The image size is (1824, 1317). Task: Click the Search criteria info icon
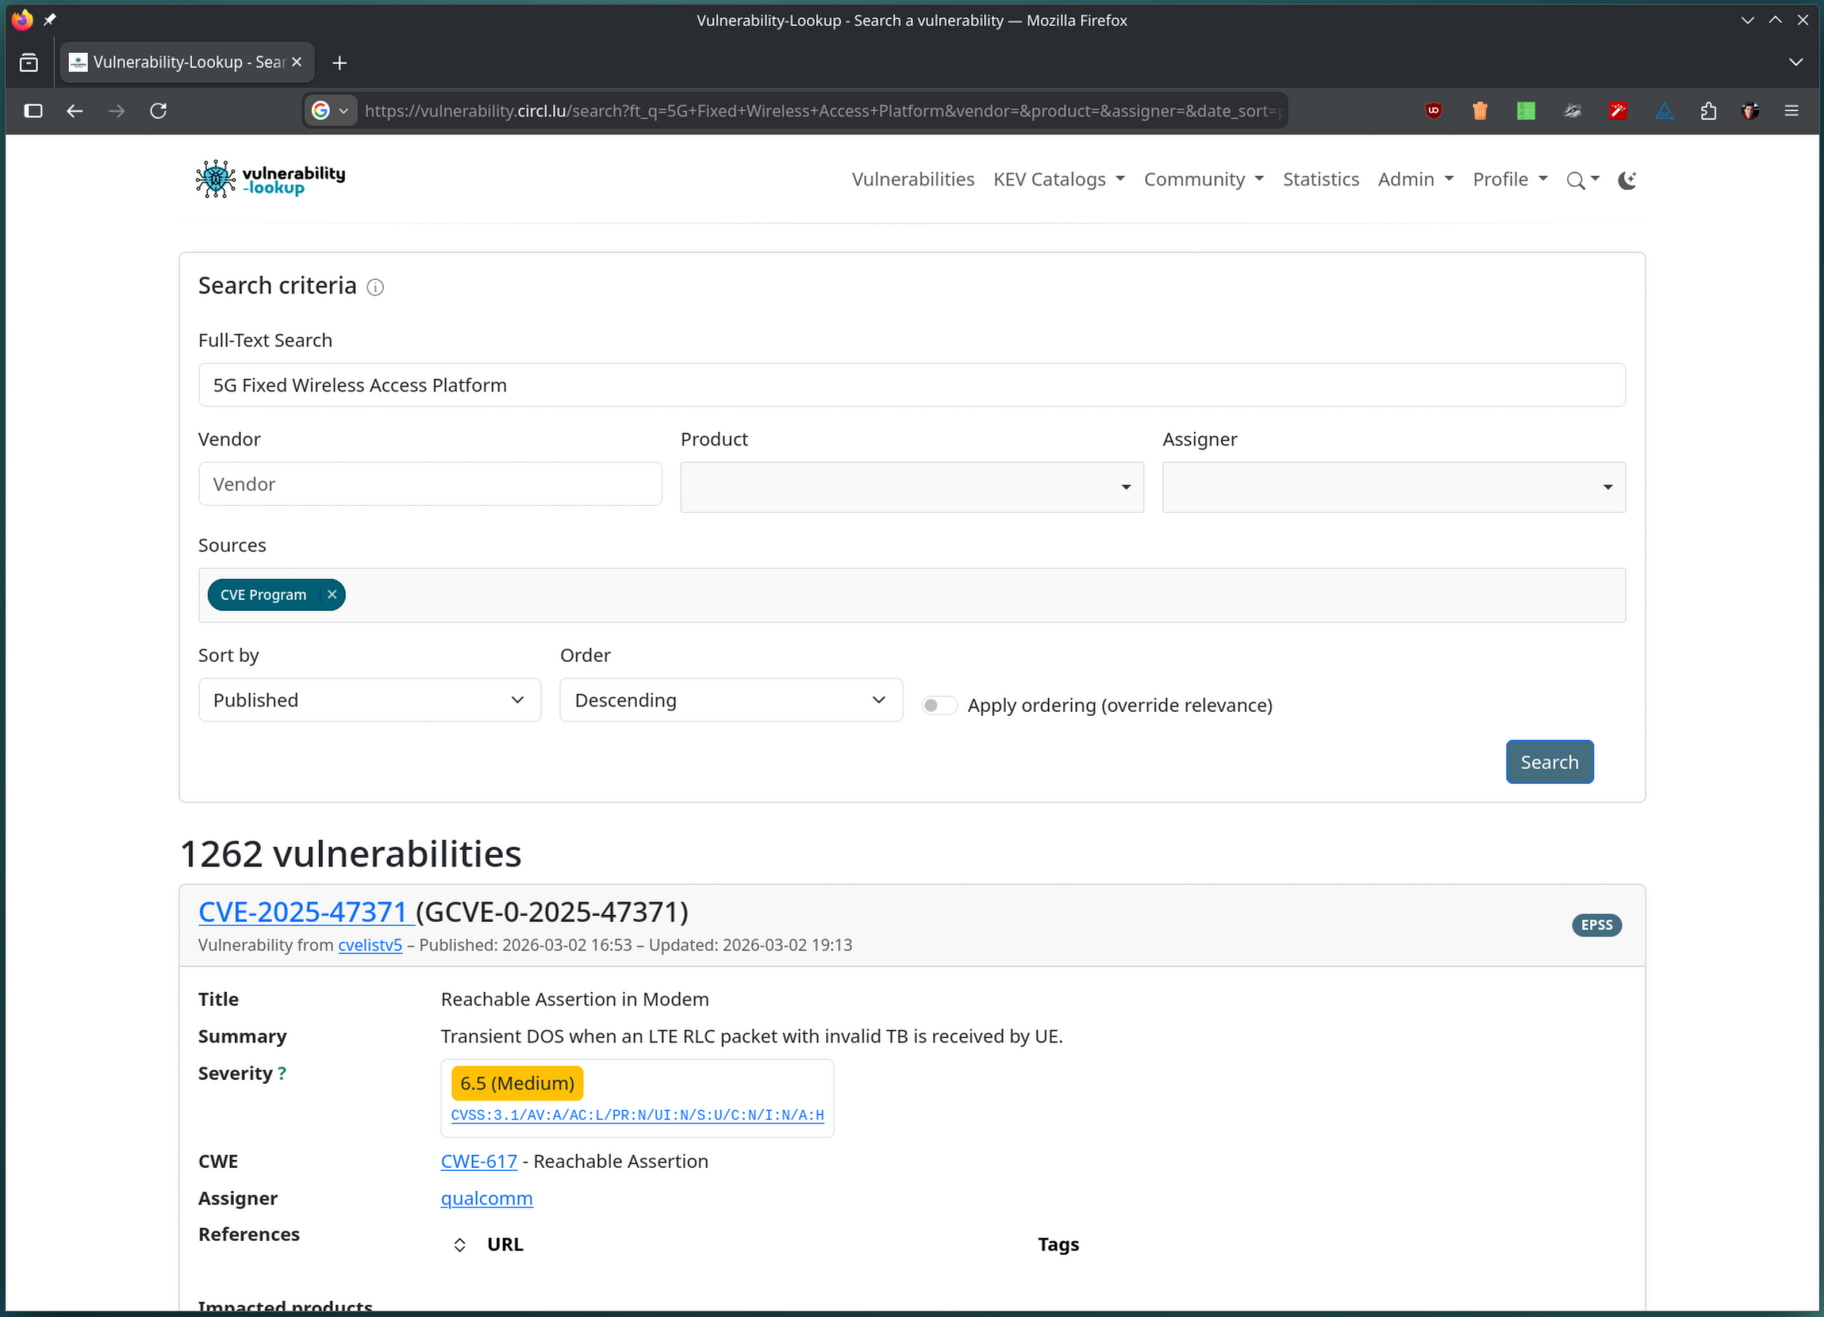coord(375,288)
